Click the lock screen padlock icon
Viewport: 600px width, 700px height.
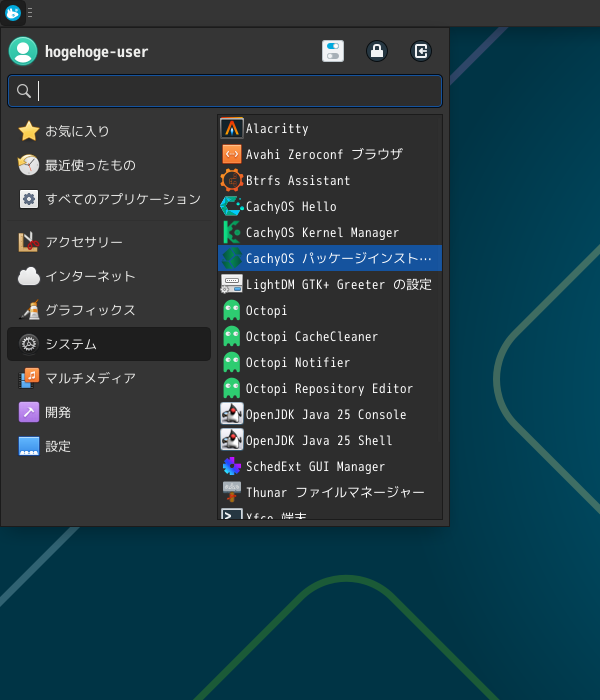(377, 51)
